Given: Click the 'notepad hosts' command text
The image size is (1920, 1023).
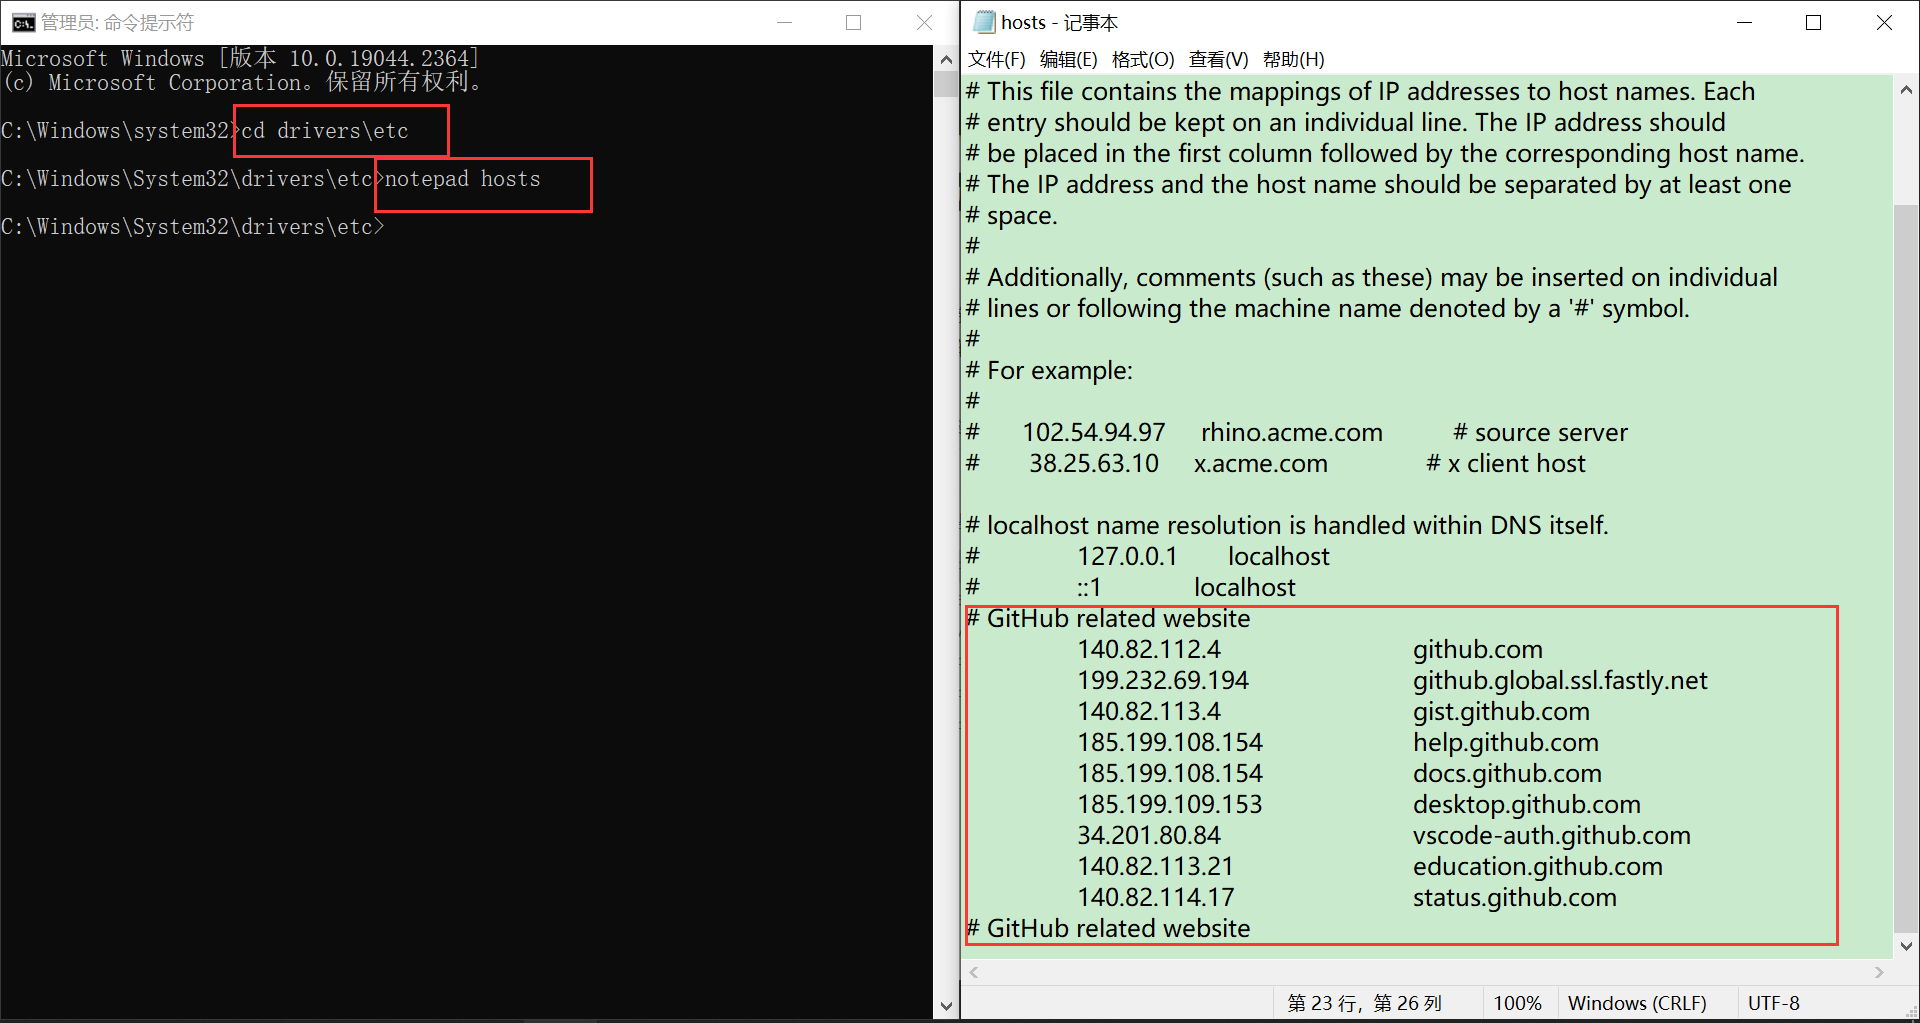Looking at the screenshot, I should pos(462,179).
